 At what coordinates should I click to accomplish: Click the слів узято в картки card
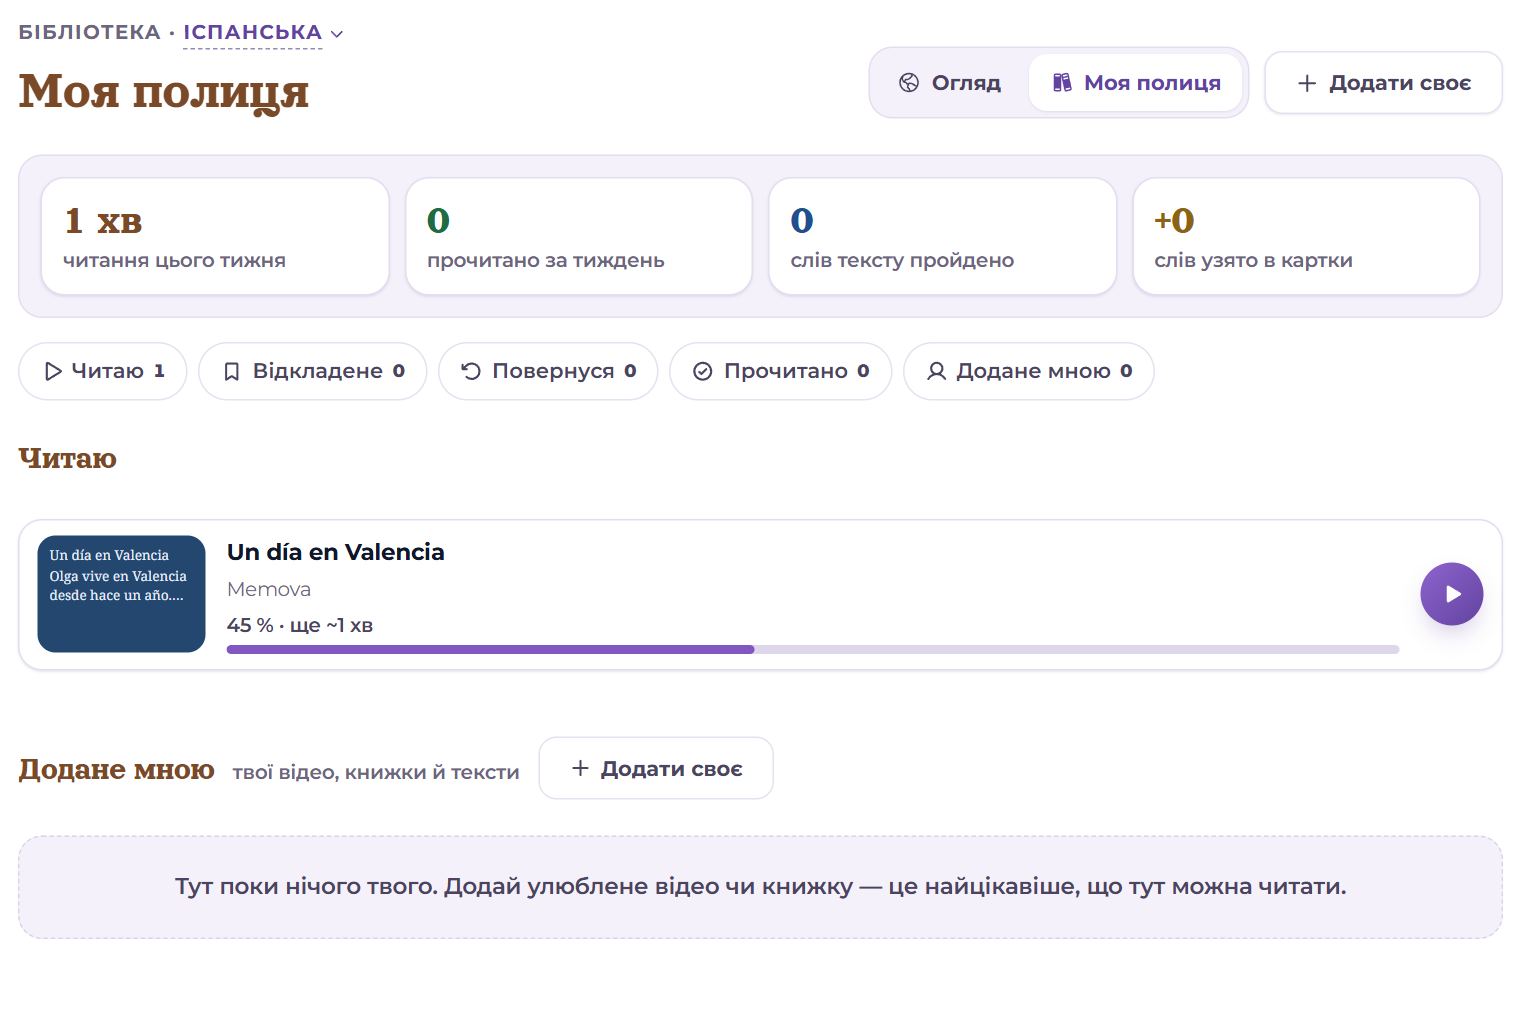pyautogui.click(x=1306, y=237)
